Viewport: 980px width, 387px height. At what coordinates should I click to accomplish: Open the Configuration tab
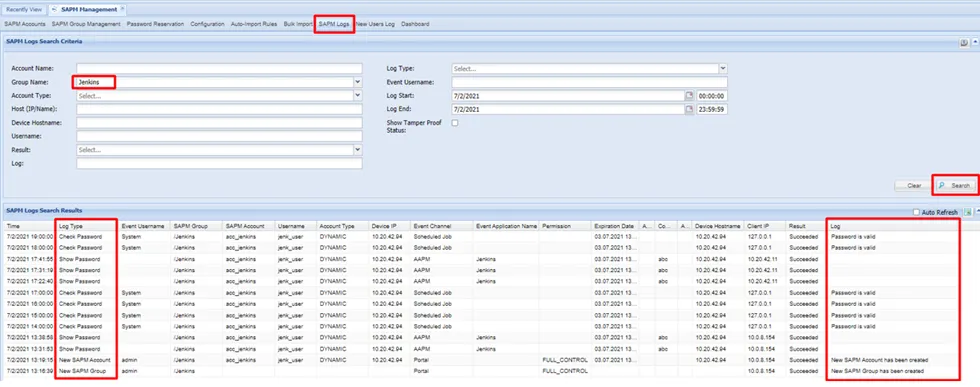[208, 24]
